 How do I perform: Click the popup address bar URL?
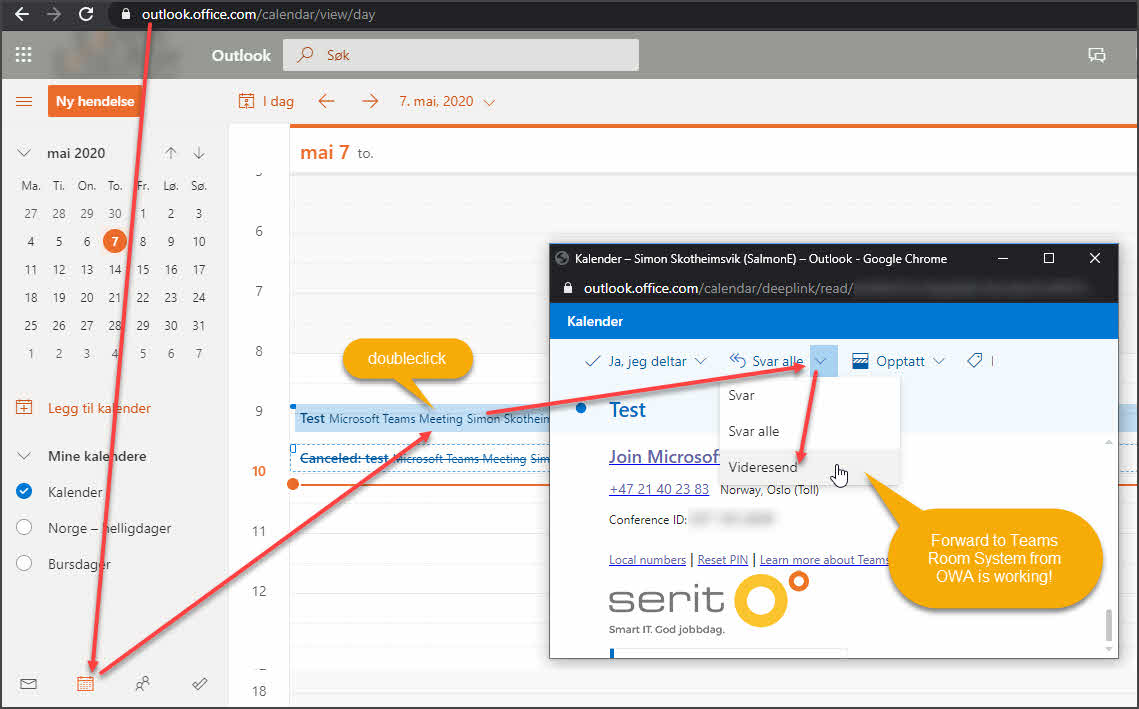[x=718, y=288]
